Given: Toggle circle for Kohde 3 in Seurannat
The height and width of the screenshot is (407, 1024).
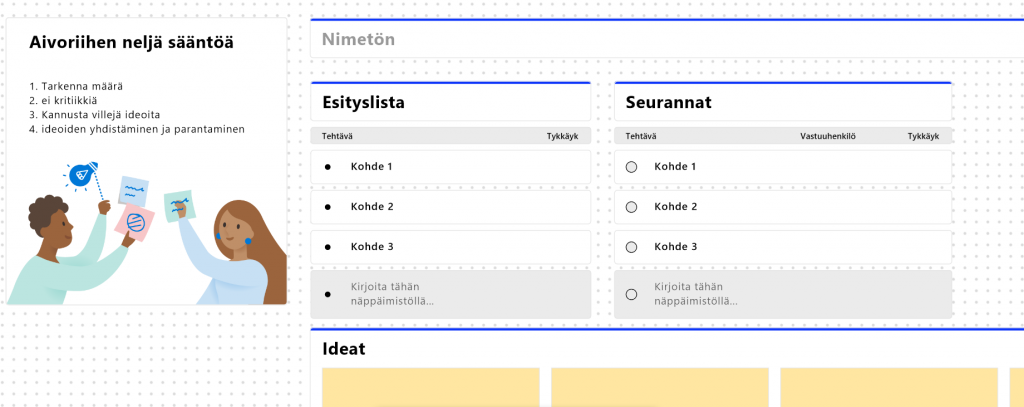Looking at the screenshot, I should coord(631,247).
